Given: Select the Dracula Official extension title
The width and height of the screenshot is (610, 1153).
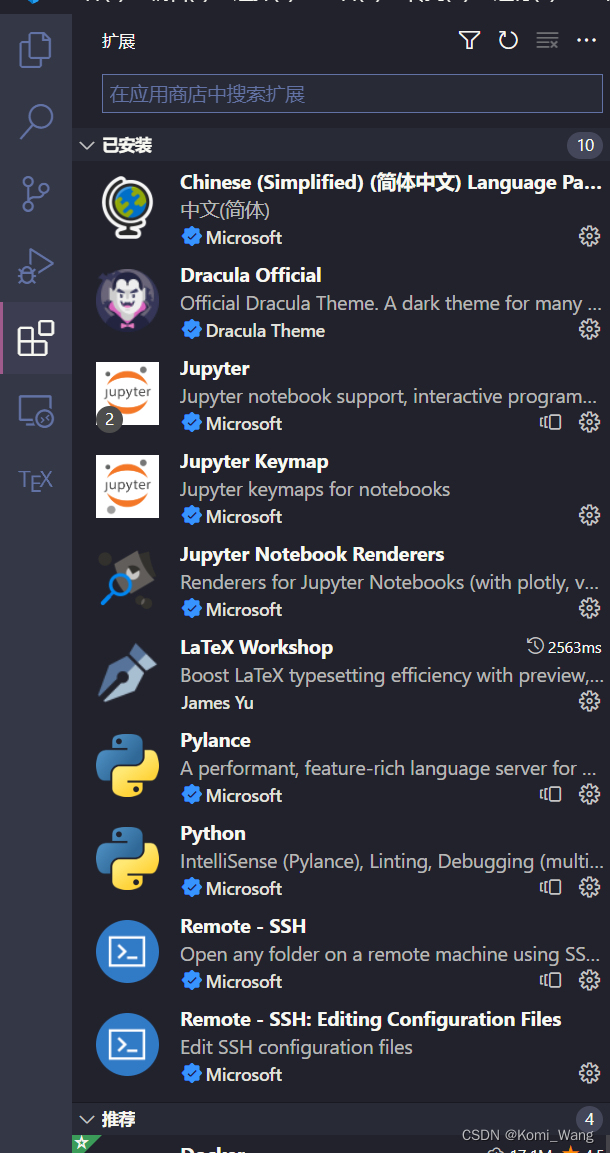Looking at the screenshot, I should [x=251, y=276].
